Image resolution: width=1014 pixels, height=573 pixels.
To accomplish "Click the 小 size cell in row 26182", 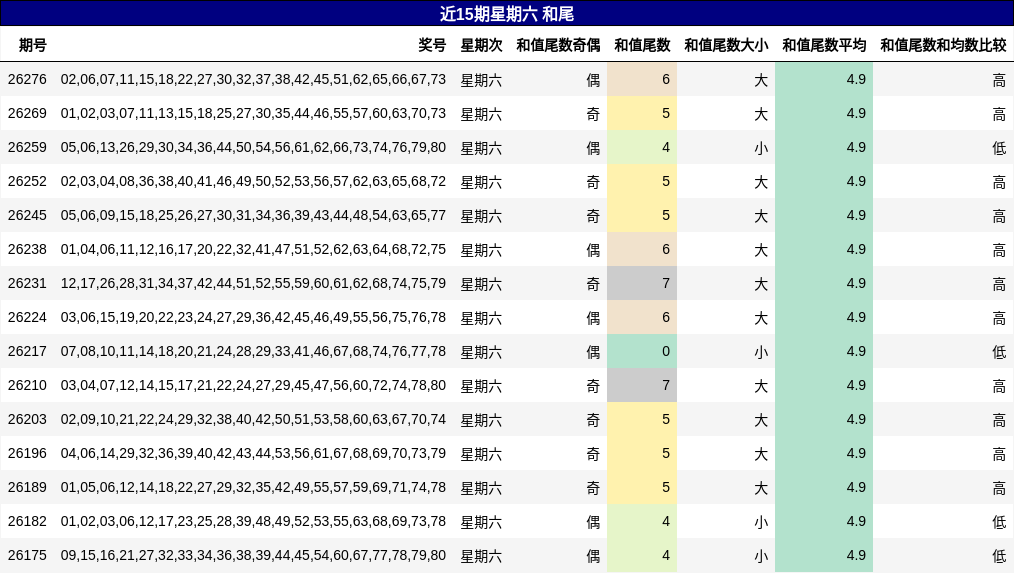I will tap(761, 523).
